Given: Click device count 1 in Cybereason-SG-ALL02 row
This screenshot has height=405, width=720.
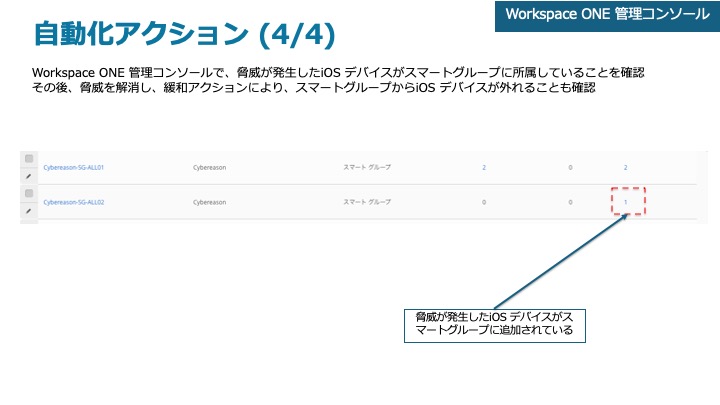Looking at the screenshot, I should click(x=625, y=202).
